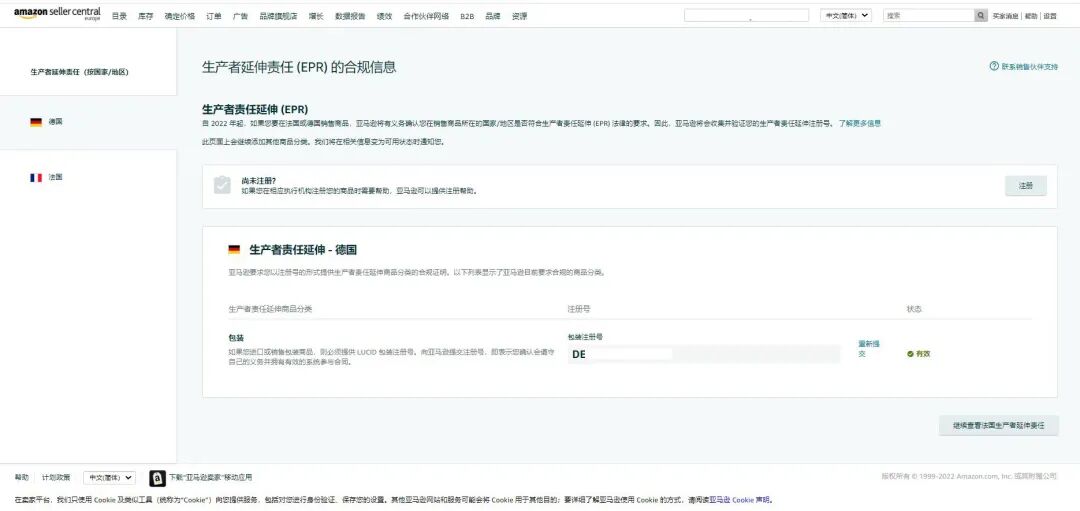Click the 搜索 input field
This screenshot has width=1080, height=511.
pos(928,15)
